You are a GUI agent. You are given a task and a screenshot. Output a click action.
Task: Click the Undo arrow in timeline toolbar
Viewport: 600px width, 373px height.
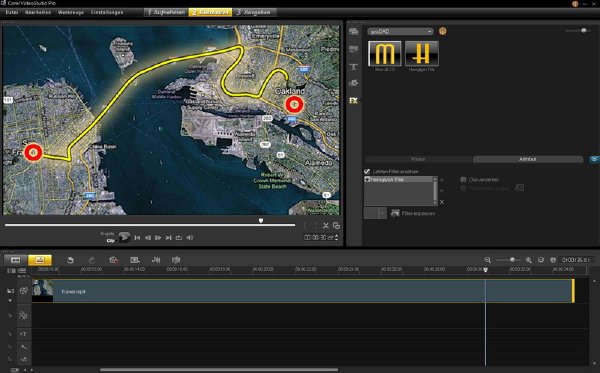pyautogui.click(x=70, y=260)
